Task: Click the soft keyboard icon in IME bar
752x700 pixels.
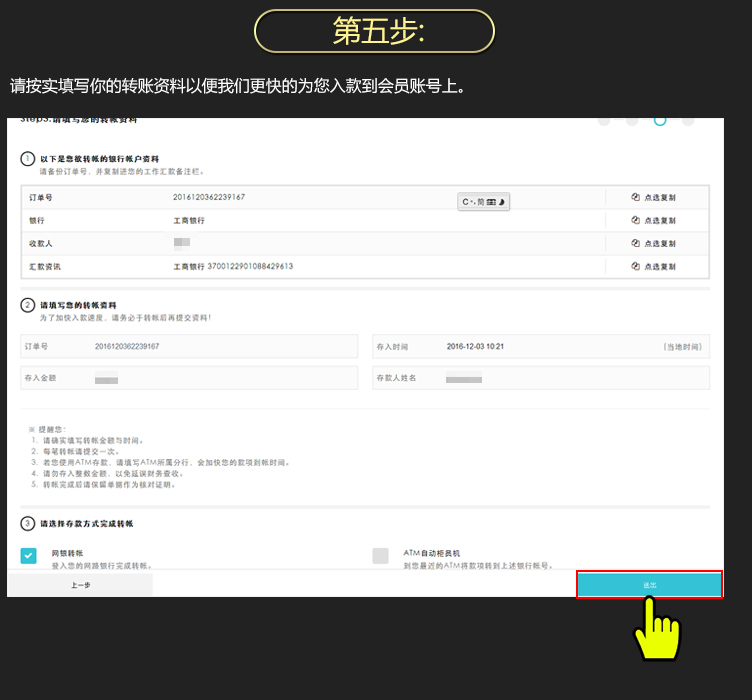Action: pyautogui.click(x=491, y=202)
